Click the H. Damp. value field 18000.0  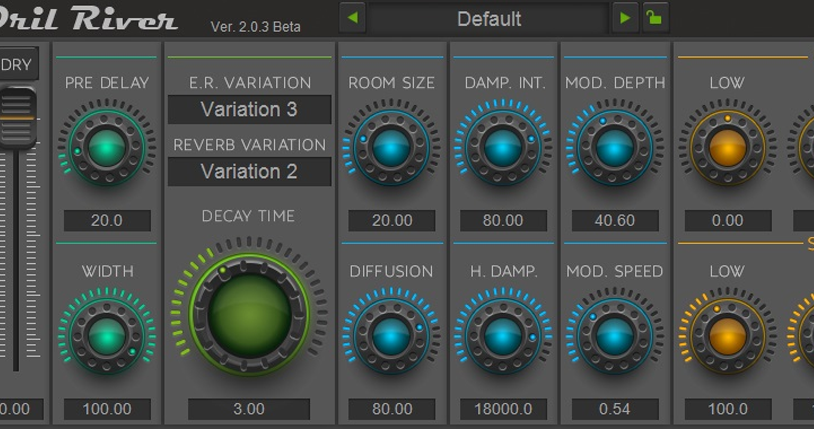click(502, 409)
